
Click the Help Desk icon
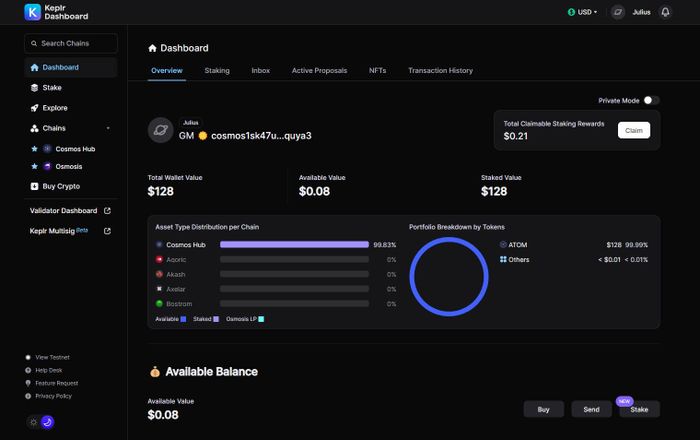[28, 370]
